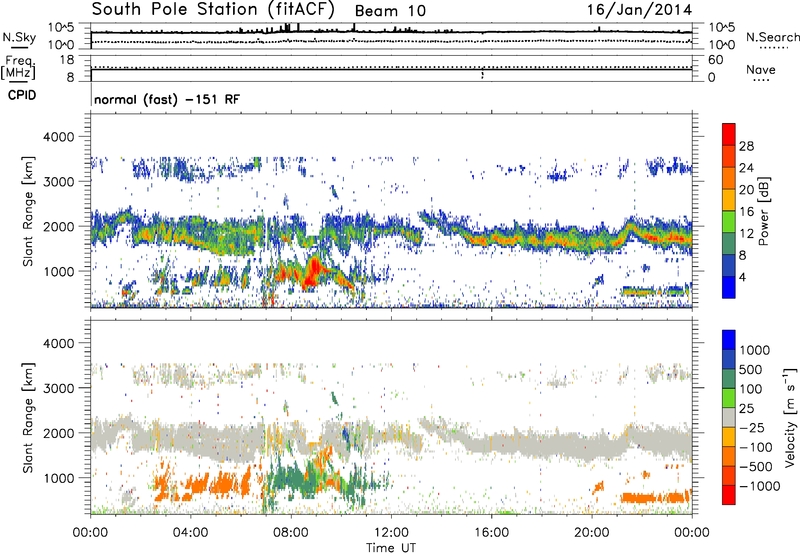Image resolution: width=800 pixels, height=554 pixels.
Task: Pick the light green segment of Power color bar
Action: click(x=729, y=222)
